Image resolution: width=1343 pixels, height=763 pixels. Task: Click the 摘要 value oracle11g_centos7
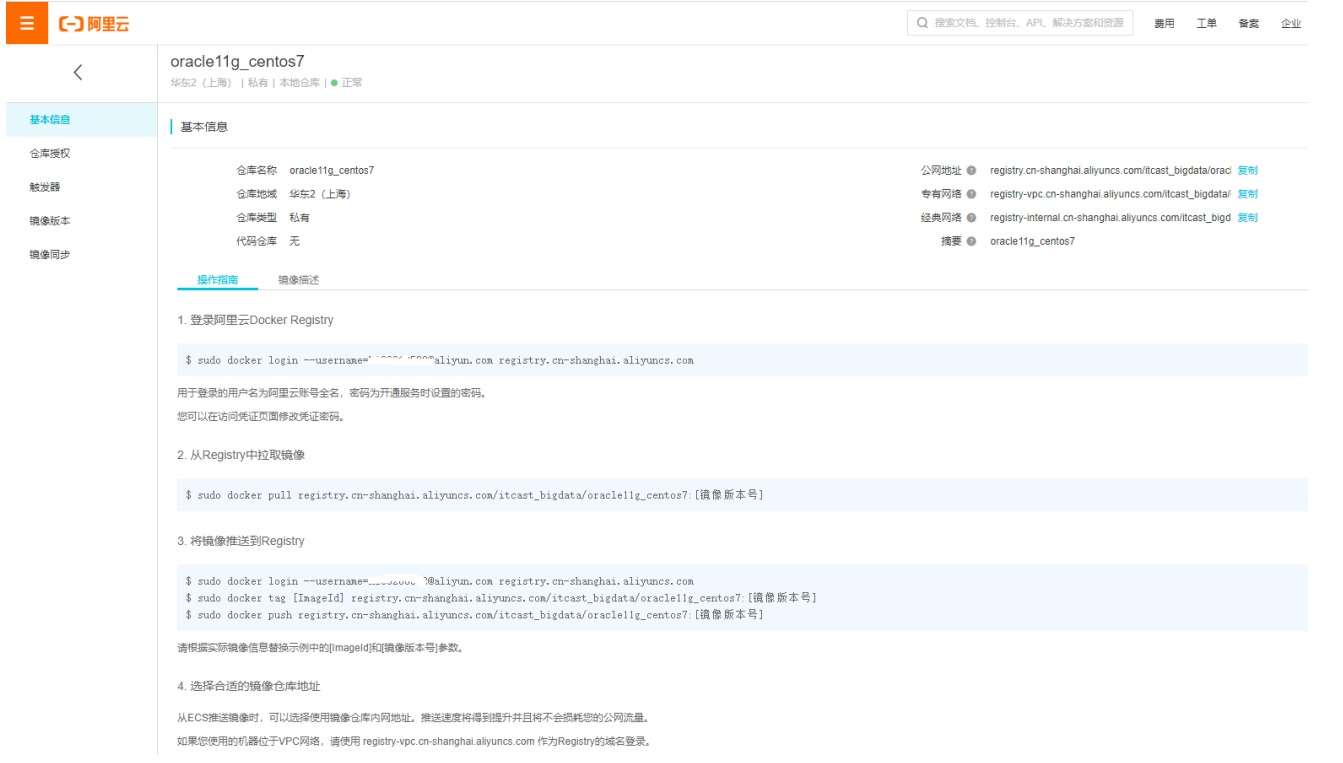point(1032,241)
